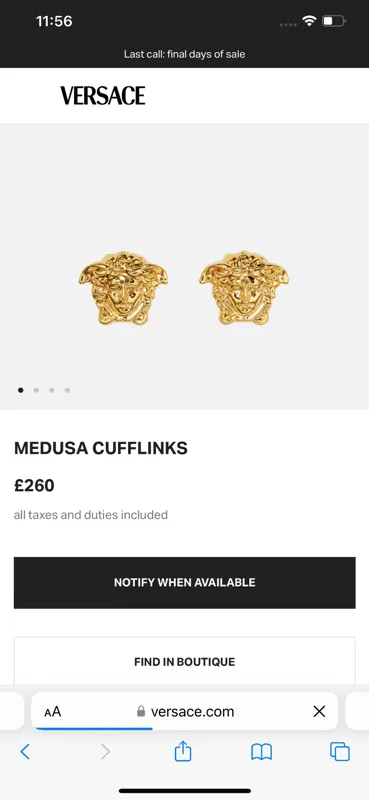Select the fourth image carousel dot
Screen dimensions: 369x800
point(67,390)
